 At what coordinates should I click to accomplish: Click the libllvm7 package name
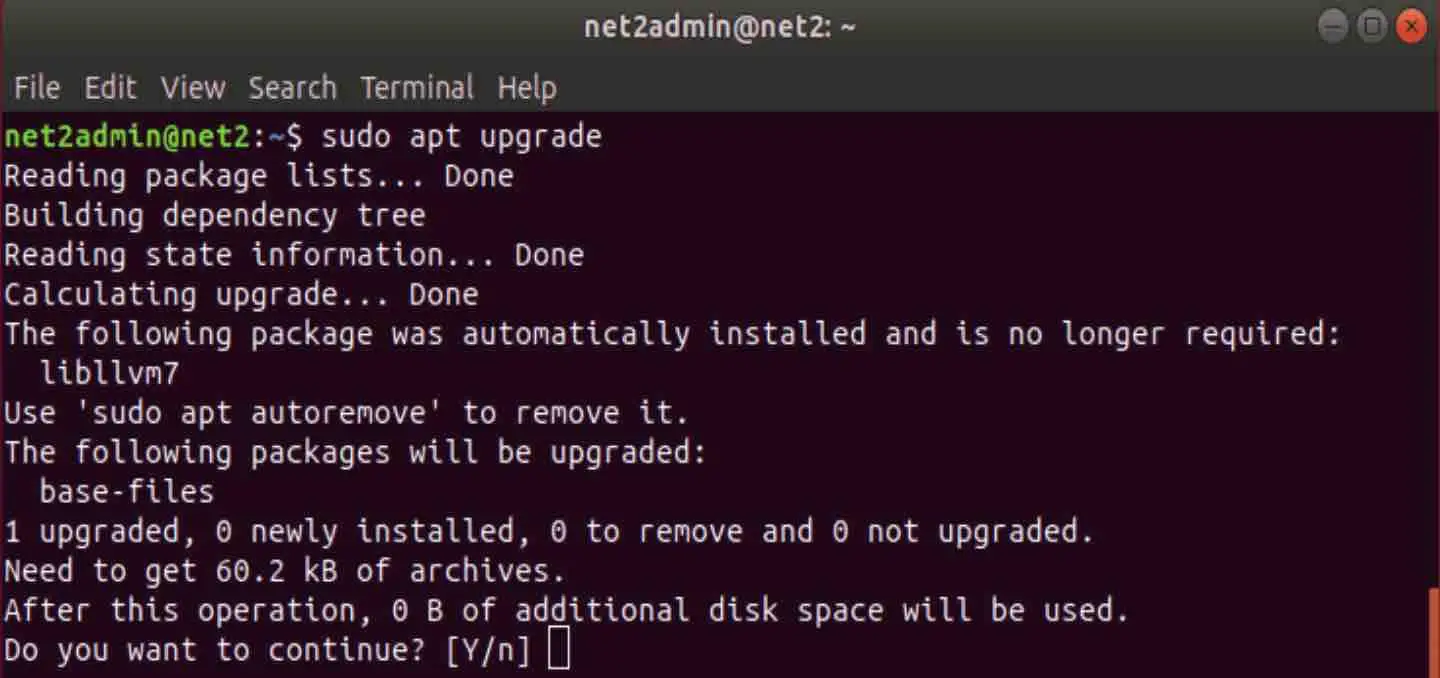[110, 373]
